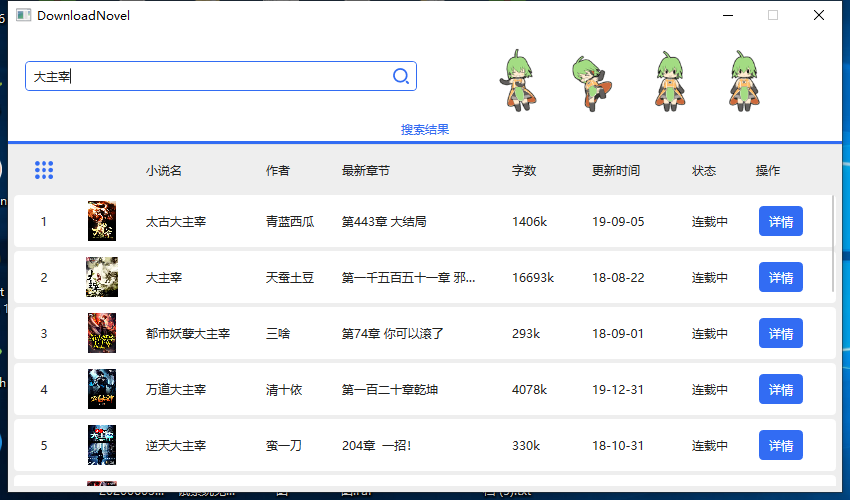The image size is (850, 500).
Task: Click the 更新时间 column header
Action: pos(616,171)
